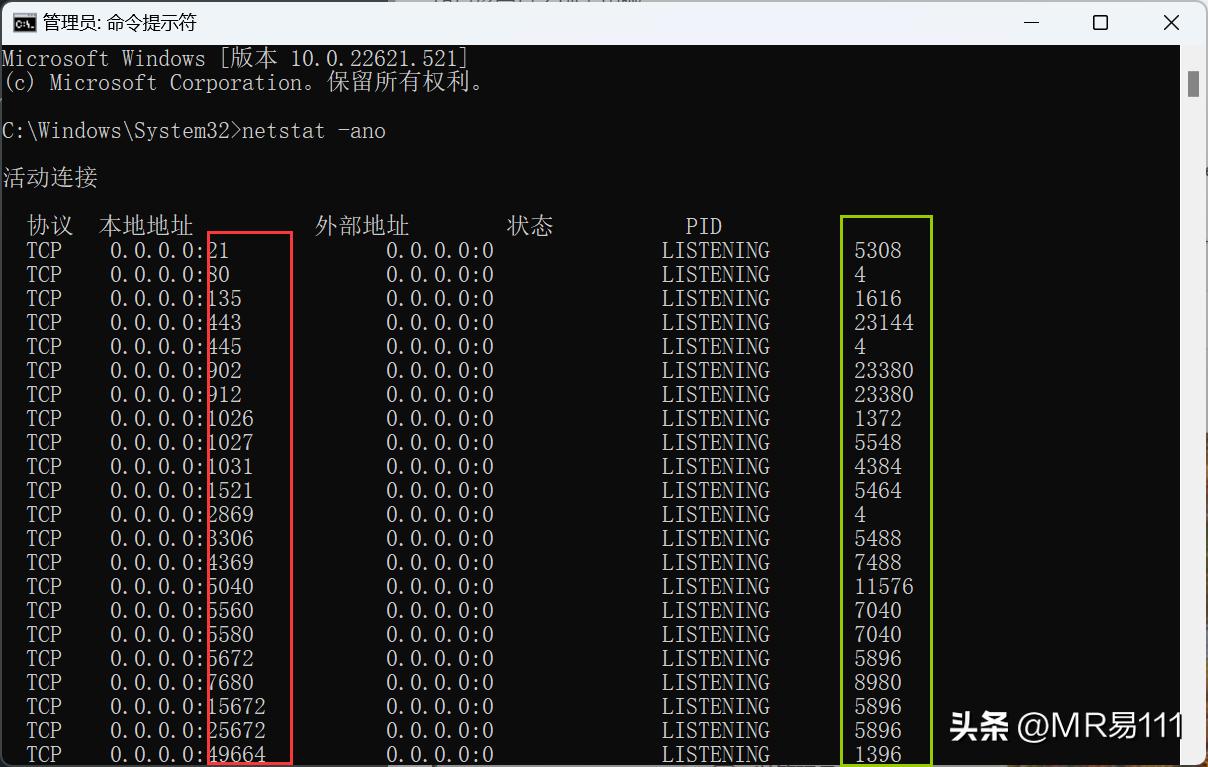
Task: Click the Microsoft Windows version line
Action: (235, 57)
